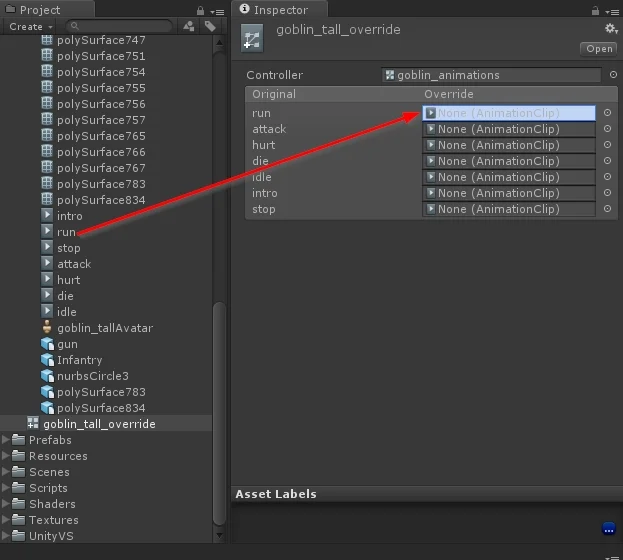Select goblin_tall_override asset in Project

99,424
